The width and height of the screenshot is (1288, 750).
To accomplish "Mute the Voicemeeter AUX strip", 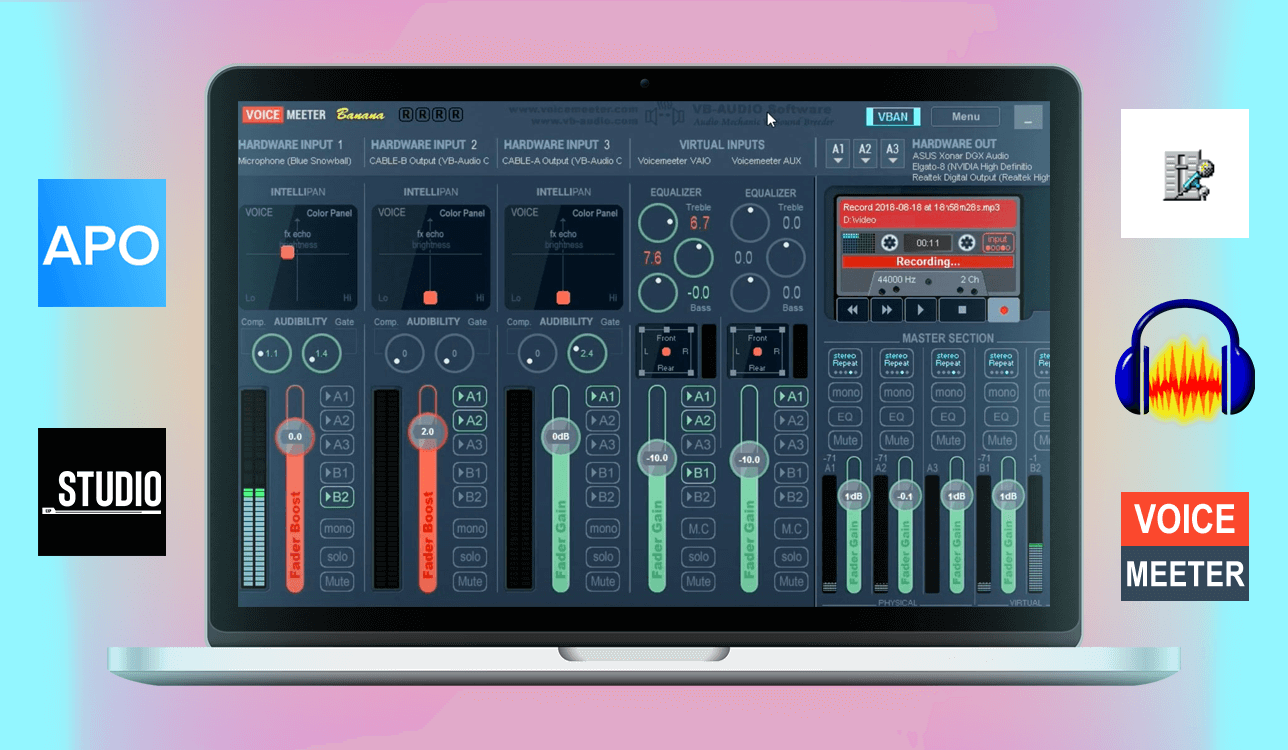I will (791, 581).
